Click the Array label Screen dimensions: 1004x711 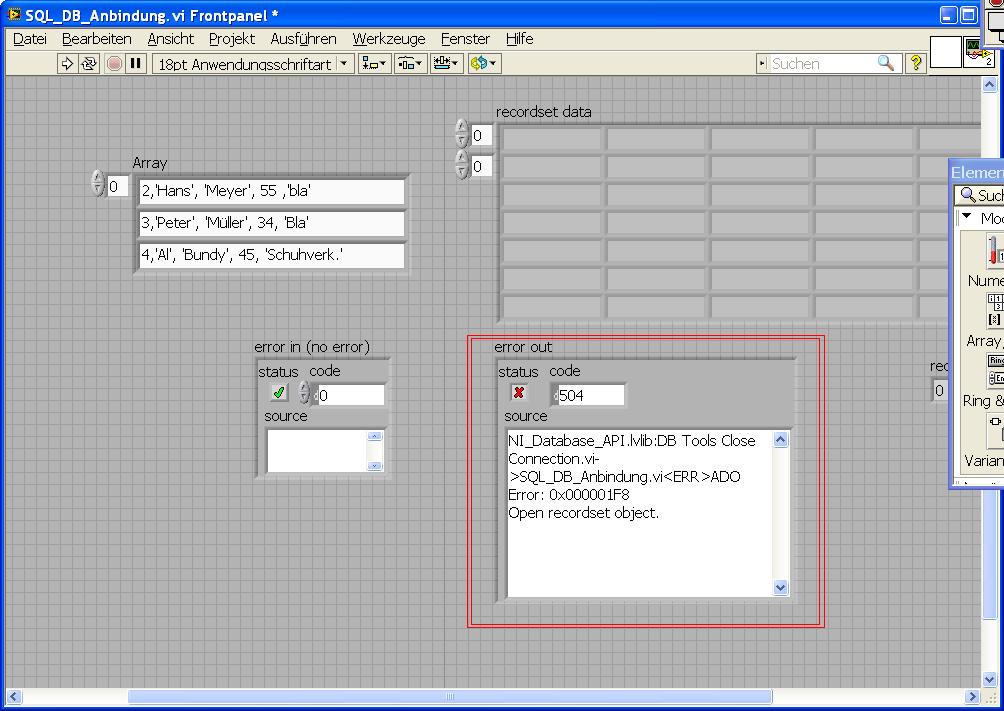coord(150,163)
